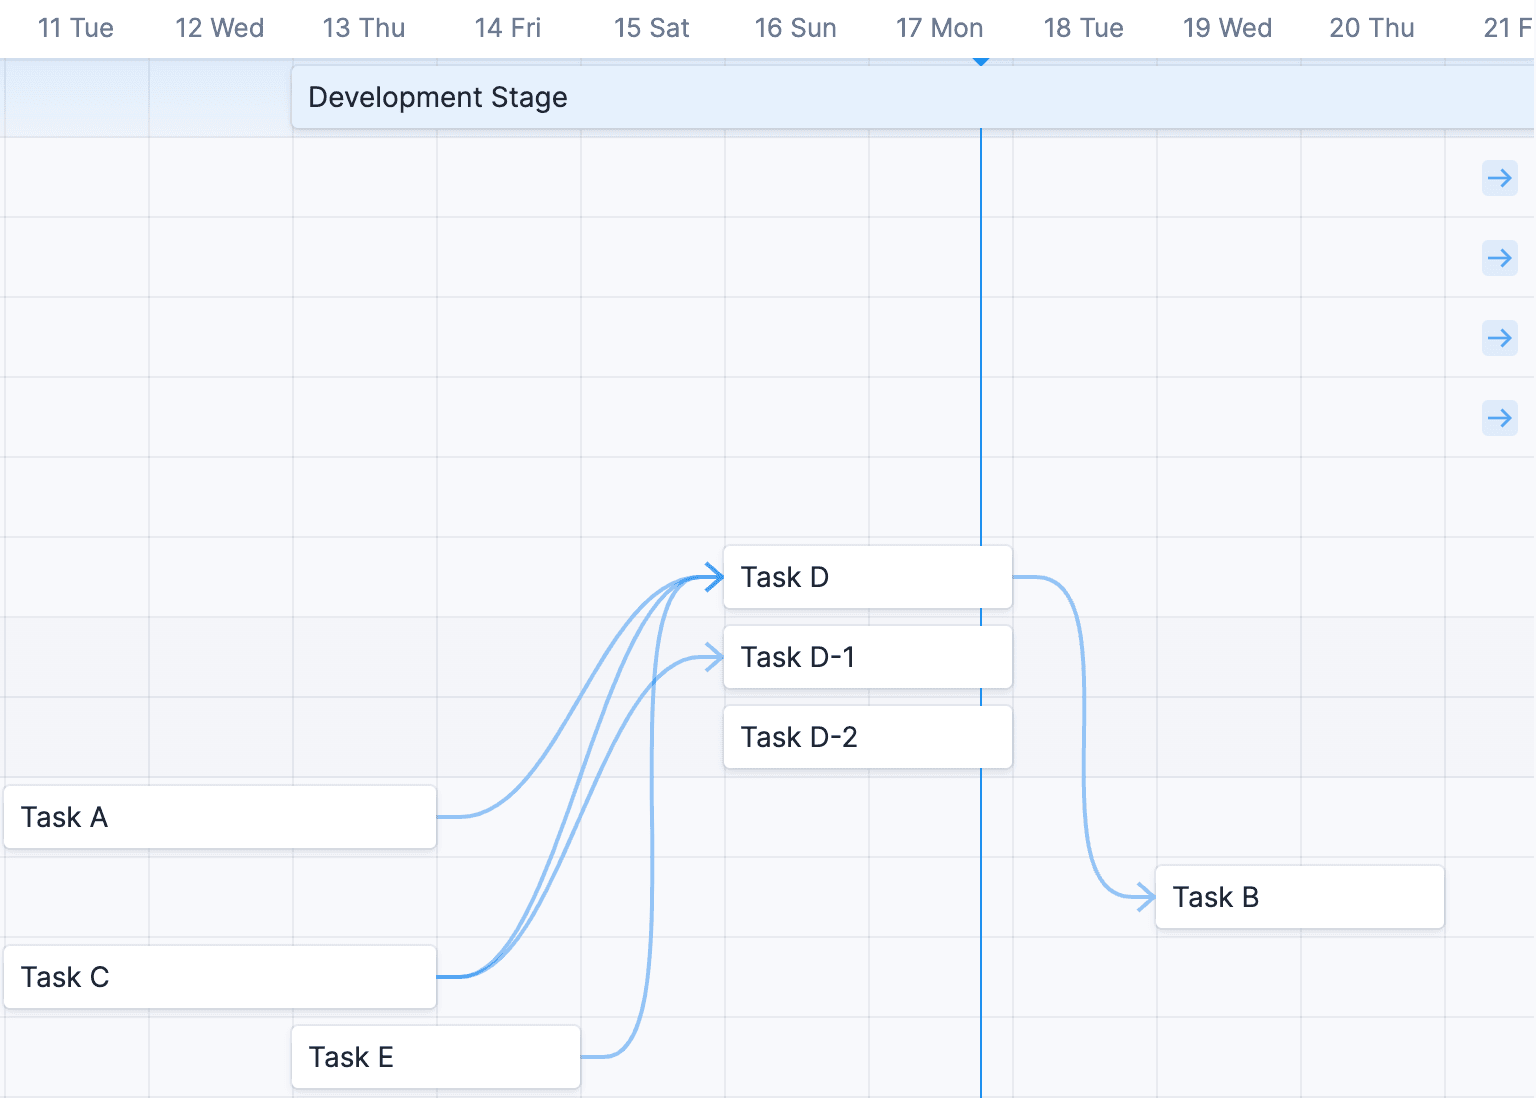Click the topmost scroll-to-task arrow icon

point(1499,178)
